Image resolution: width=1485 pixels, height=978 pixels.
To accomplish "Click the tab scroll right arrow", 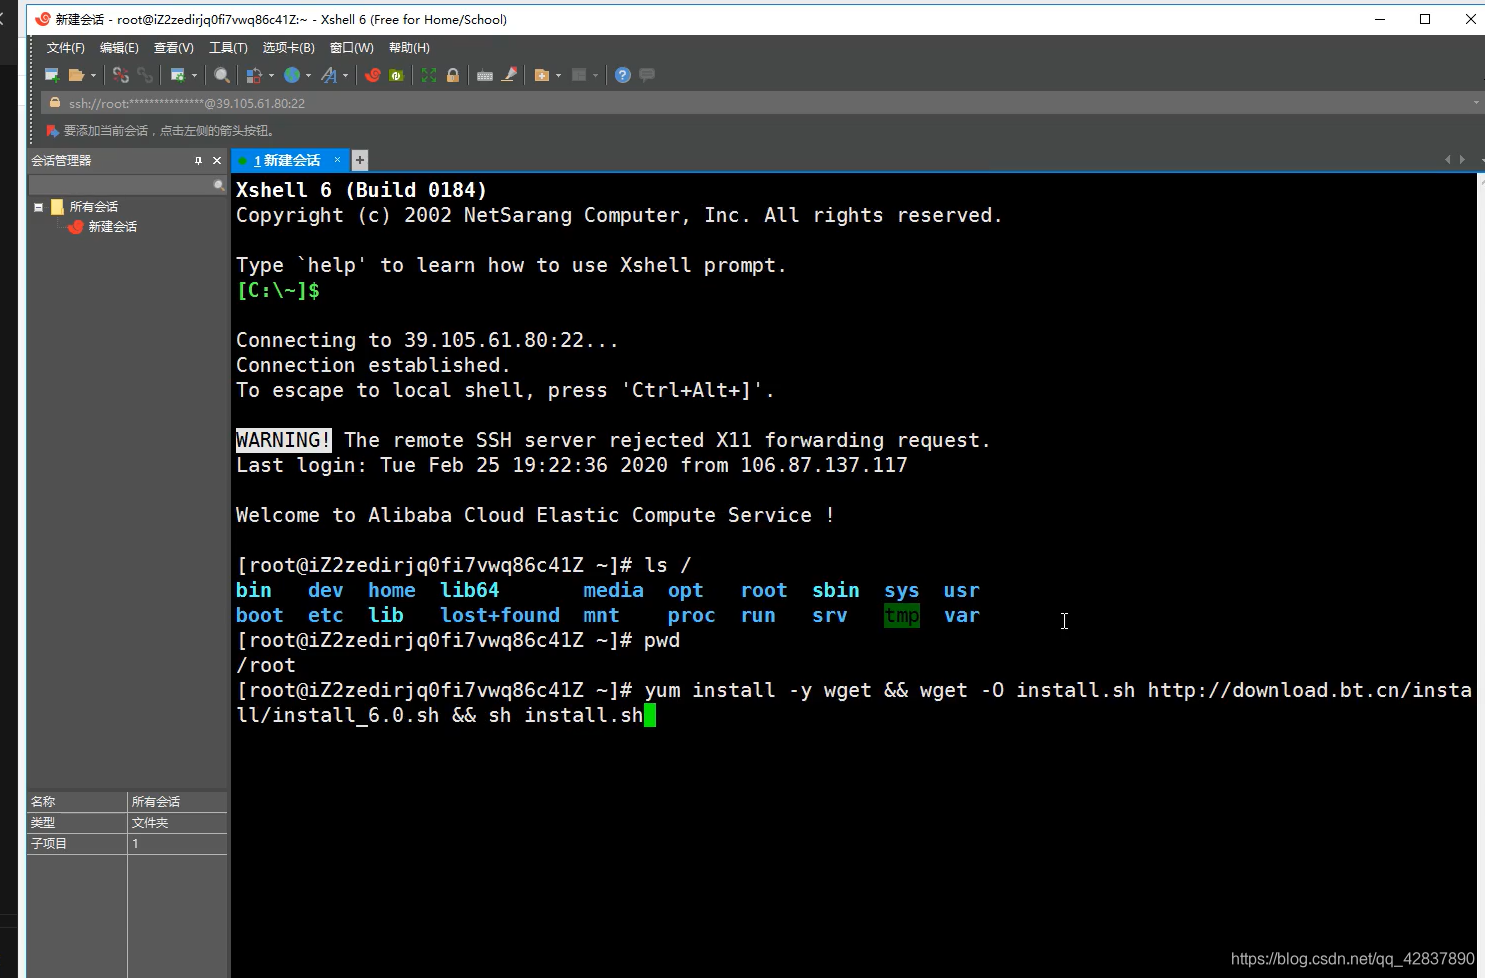I will point(1462,160).
